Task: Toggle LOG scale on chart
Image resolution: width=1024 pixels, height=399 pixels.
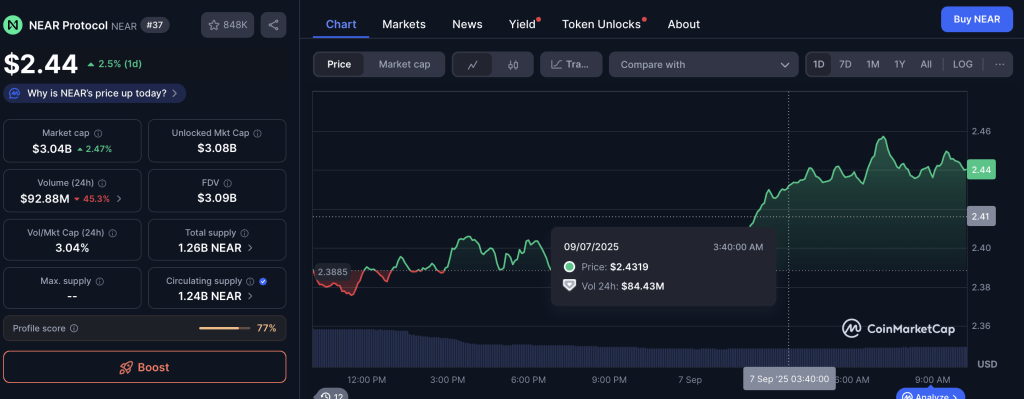Action: 963,65
